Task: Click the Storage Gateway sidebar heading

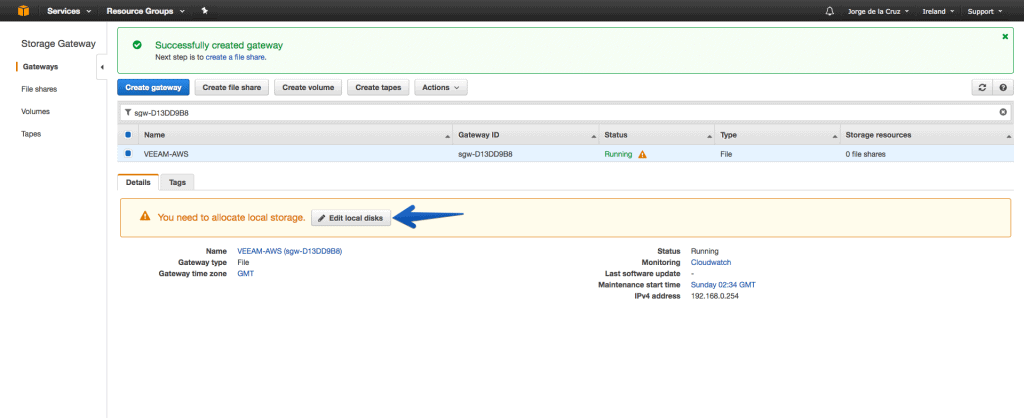Action: (x=58, y=44)
